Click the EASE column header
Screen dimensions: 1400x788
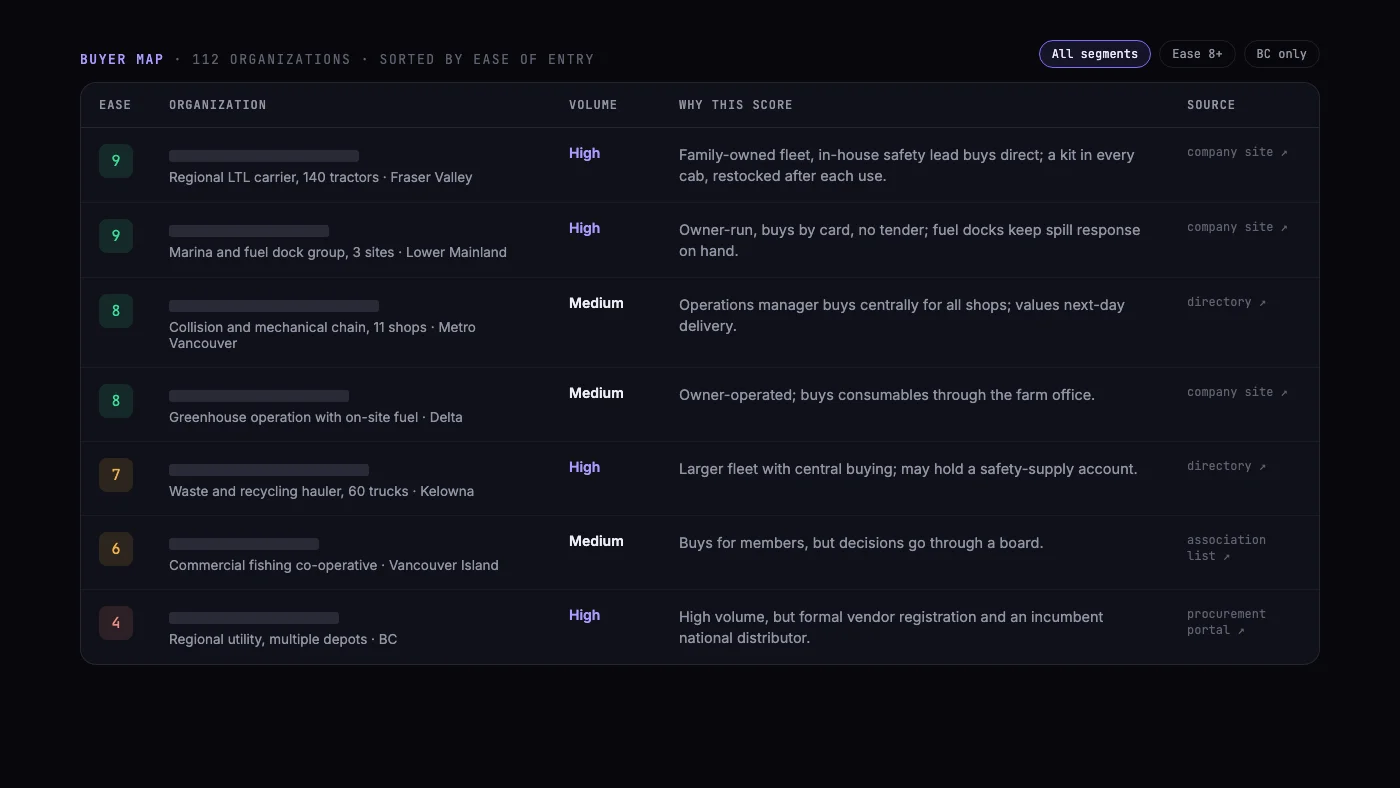(x=115, y=105)
